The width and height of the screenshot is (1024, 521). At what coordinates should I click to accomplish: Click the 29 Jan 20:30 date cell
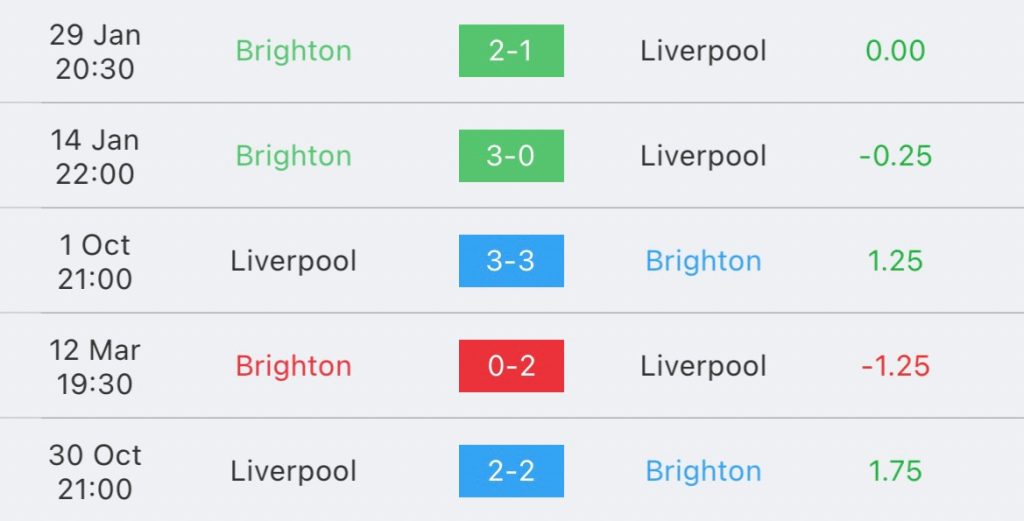[95, 52]
